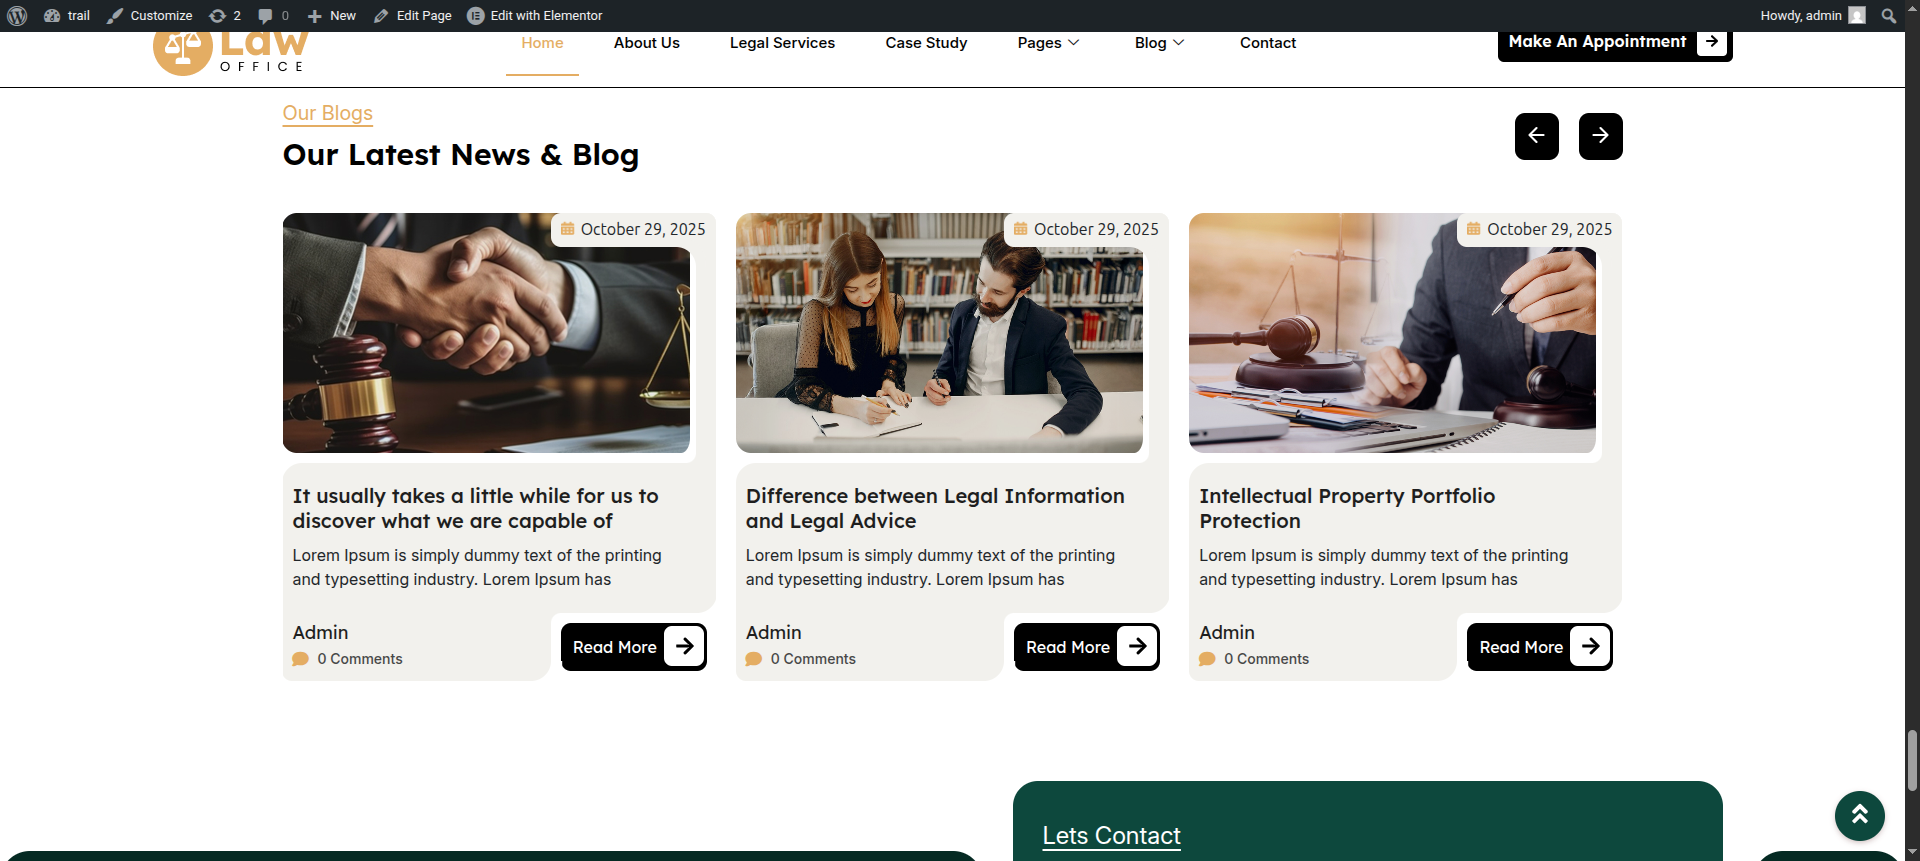Open the Difference between Legal Information article title
This screenshot has height=861, width=1920.
[x=934, y=508]
